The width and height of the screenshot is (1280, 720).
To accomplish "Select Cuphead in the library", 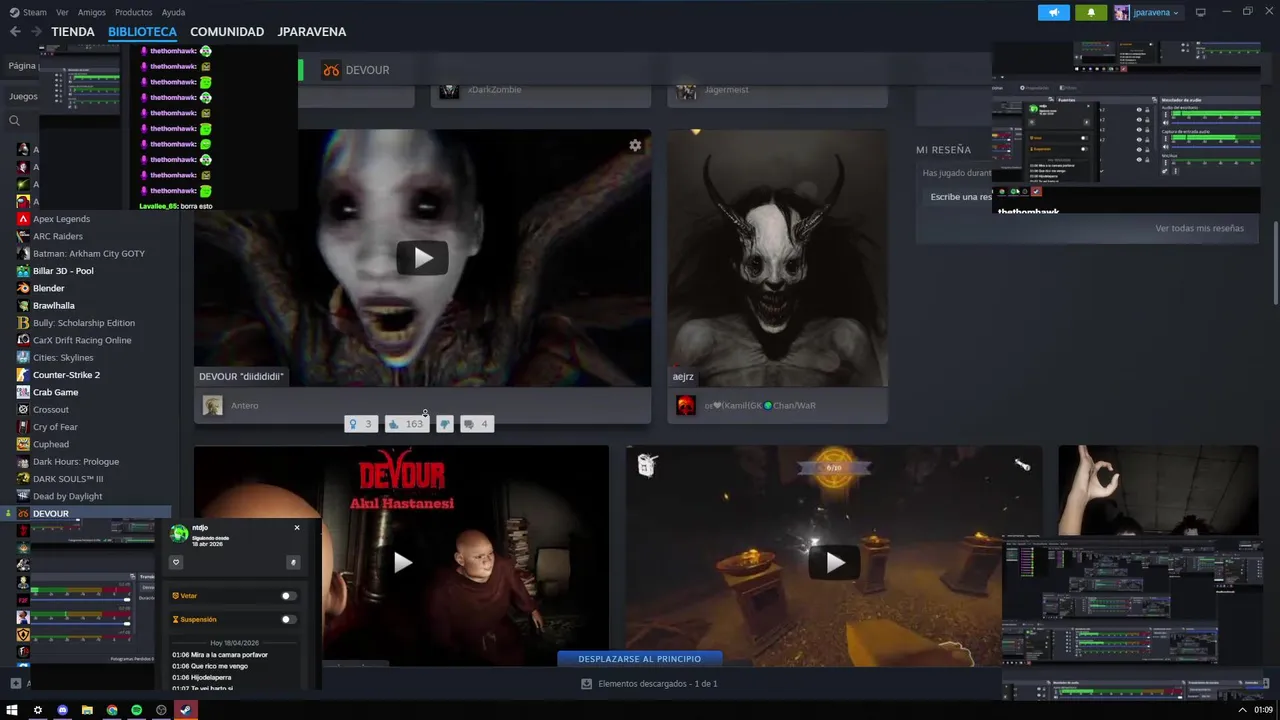I will 51,444.
